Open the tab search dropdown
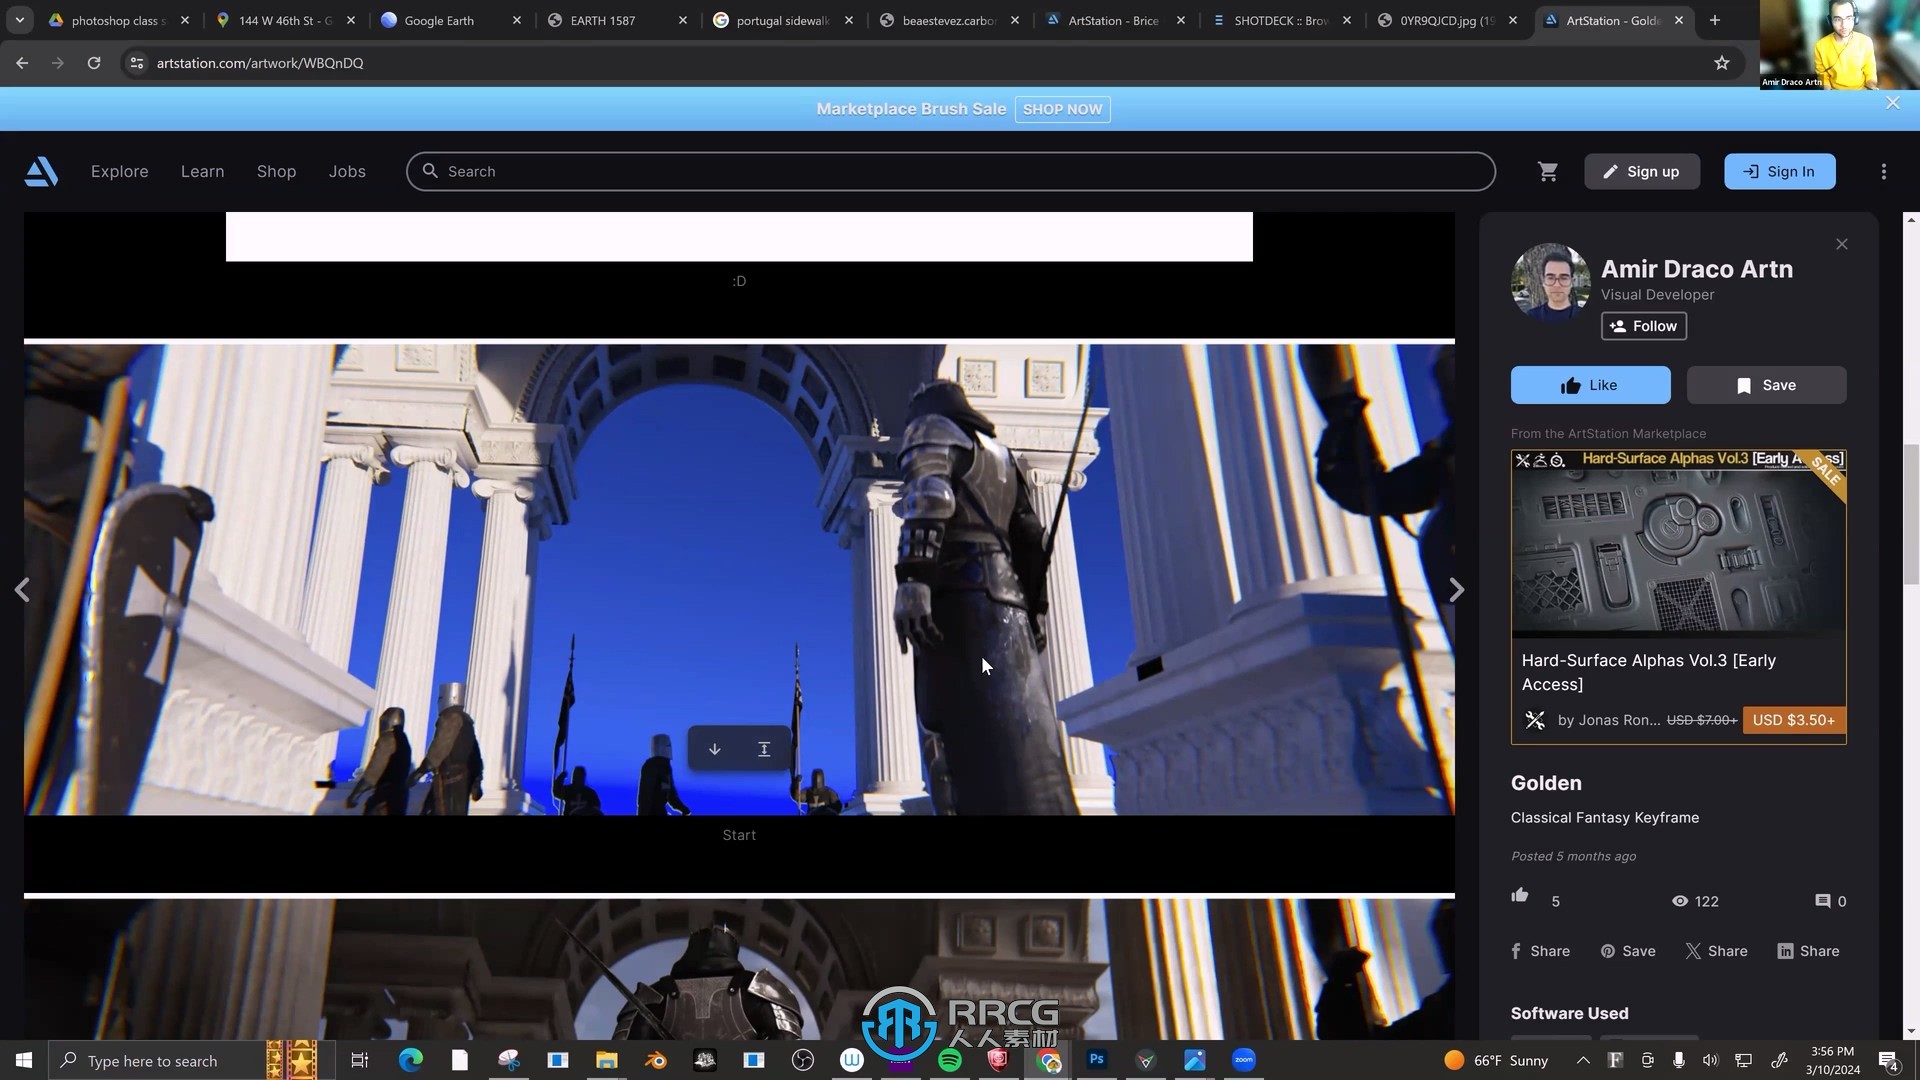Screen dimensions: 1920x1080 (x=19, y=20)
